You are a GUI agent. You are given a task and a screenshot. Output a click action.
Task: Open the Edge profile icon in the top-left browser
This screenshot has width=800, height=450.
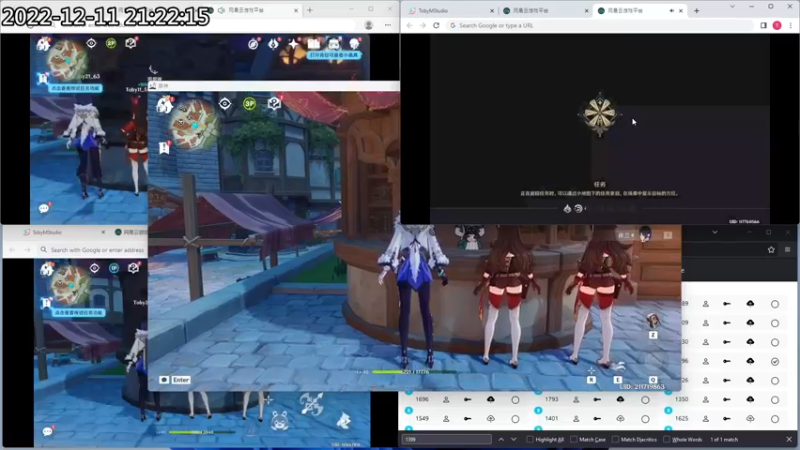click(368, 25)
